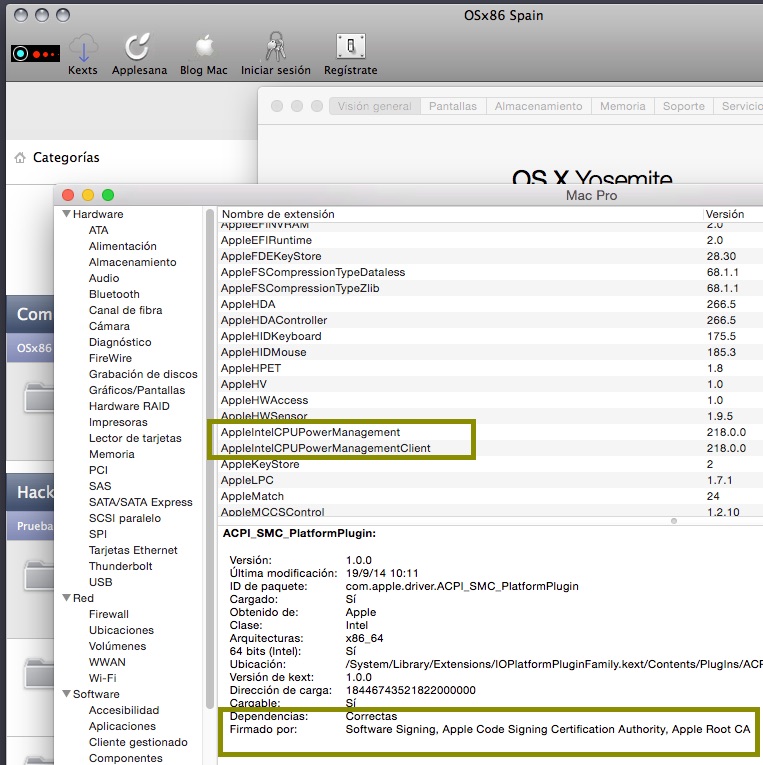Click the Regístrate switch icon
This screenshot has height=765, width=763.
351,46
